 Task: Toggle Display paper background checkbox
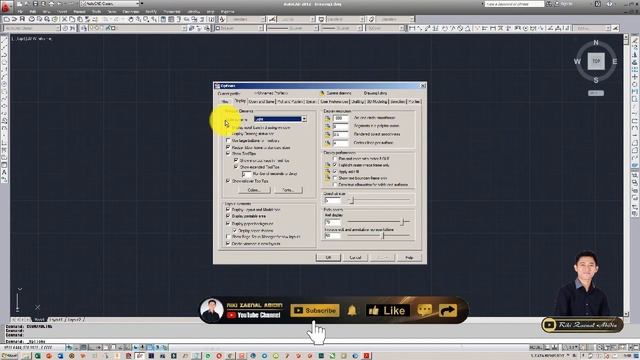pyautogui.click(x=228, y=223)
